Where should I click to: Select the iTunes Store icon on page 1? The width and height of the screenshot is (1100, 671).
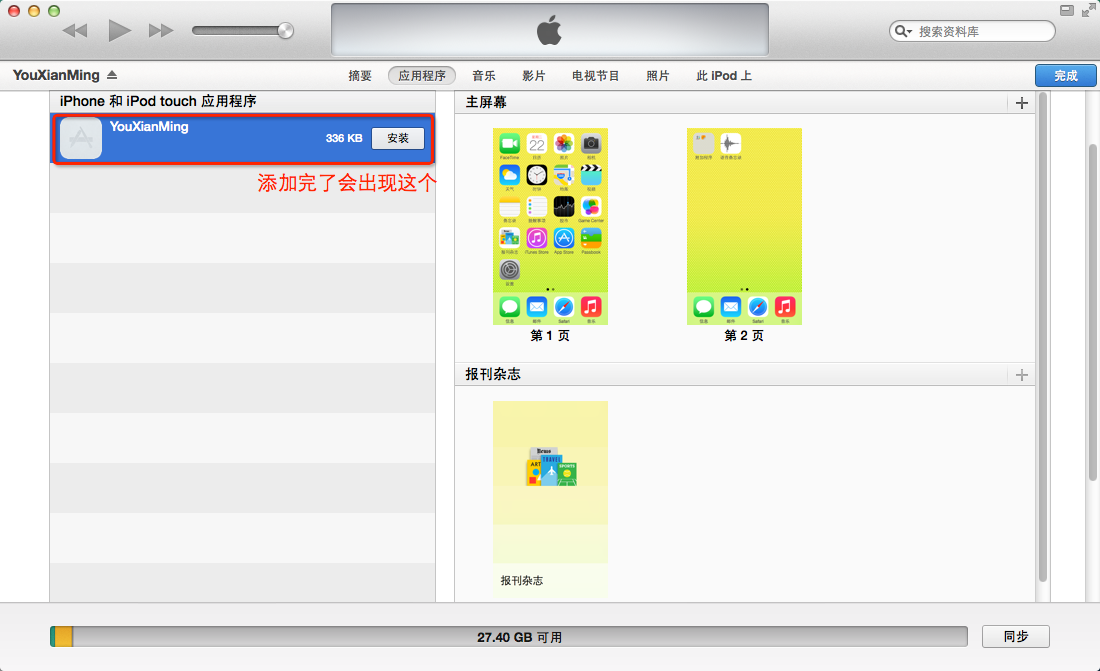537,238
